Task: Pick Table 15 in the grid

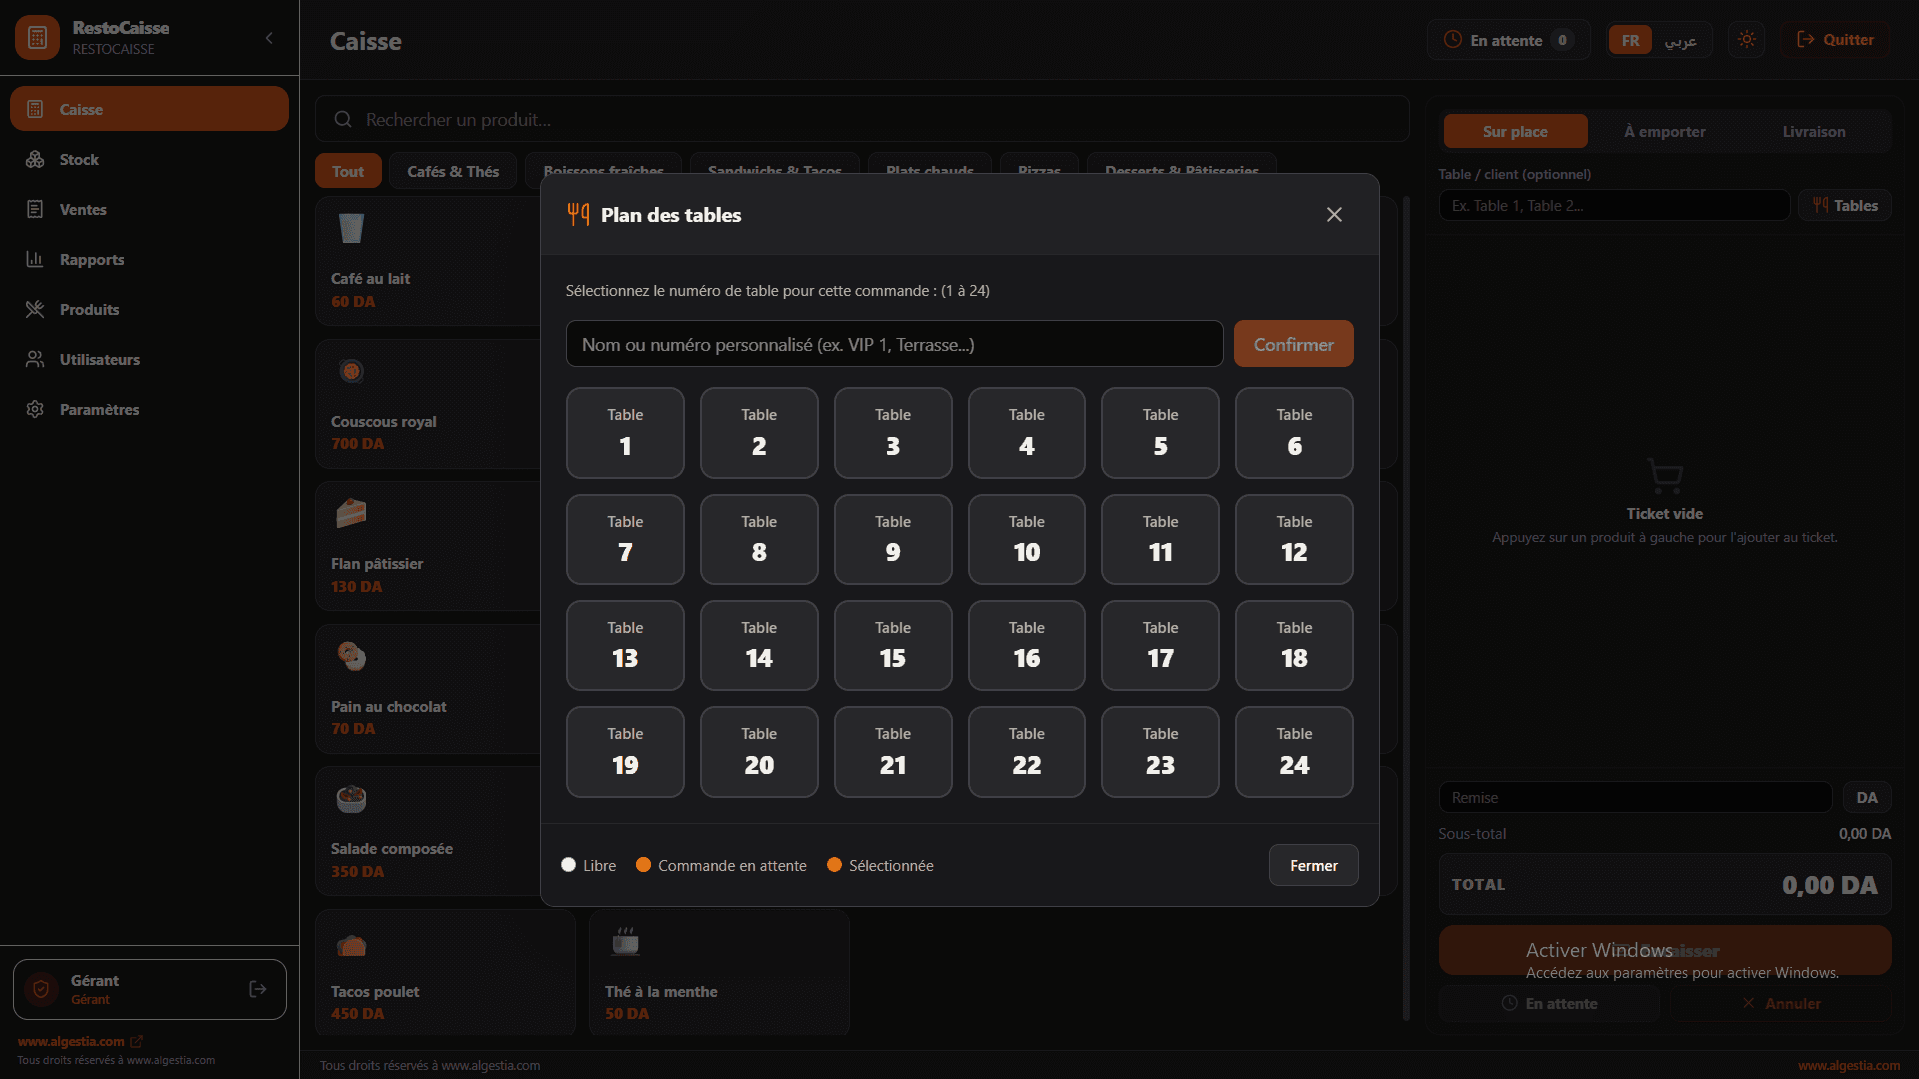Action: point(893,645)
